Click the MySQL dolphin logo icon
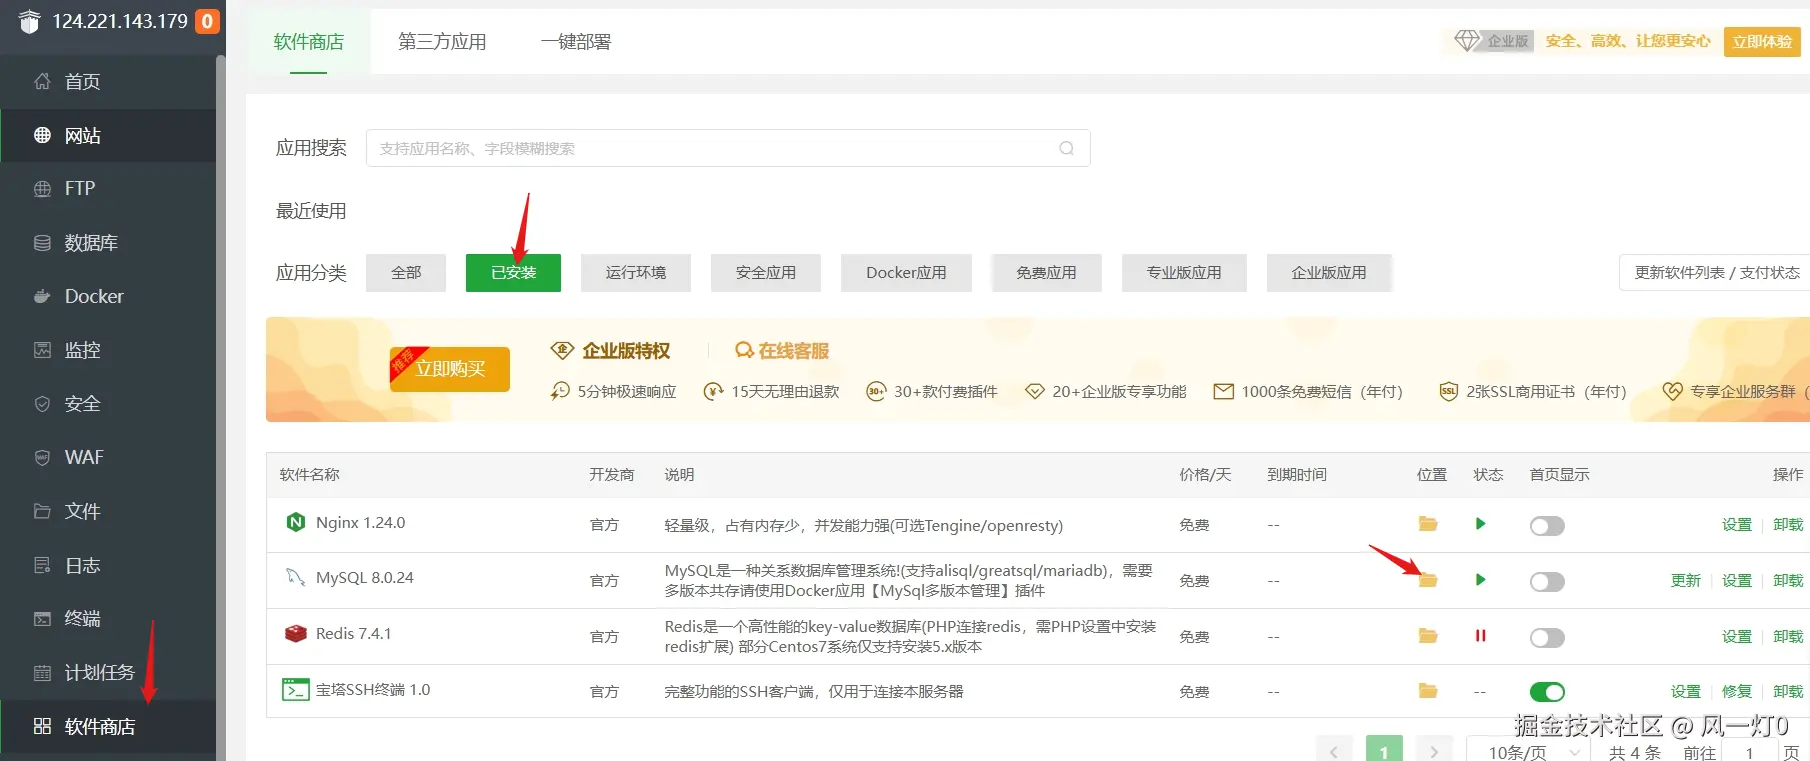Image resolution: width=1810 pixels, height=761 pixels. point(295,577)
